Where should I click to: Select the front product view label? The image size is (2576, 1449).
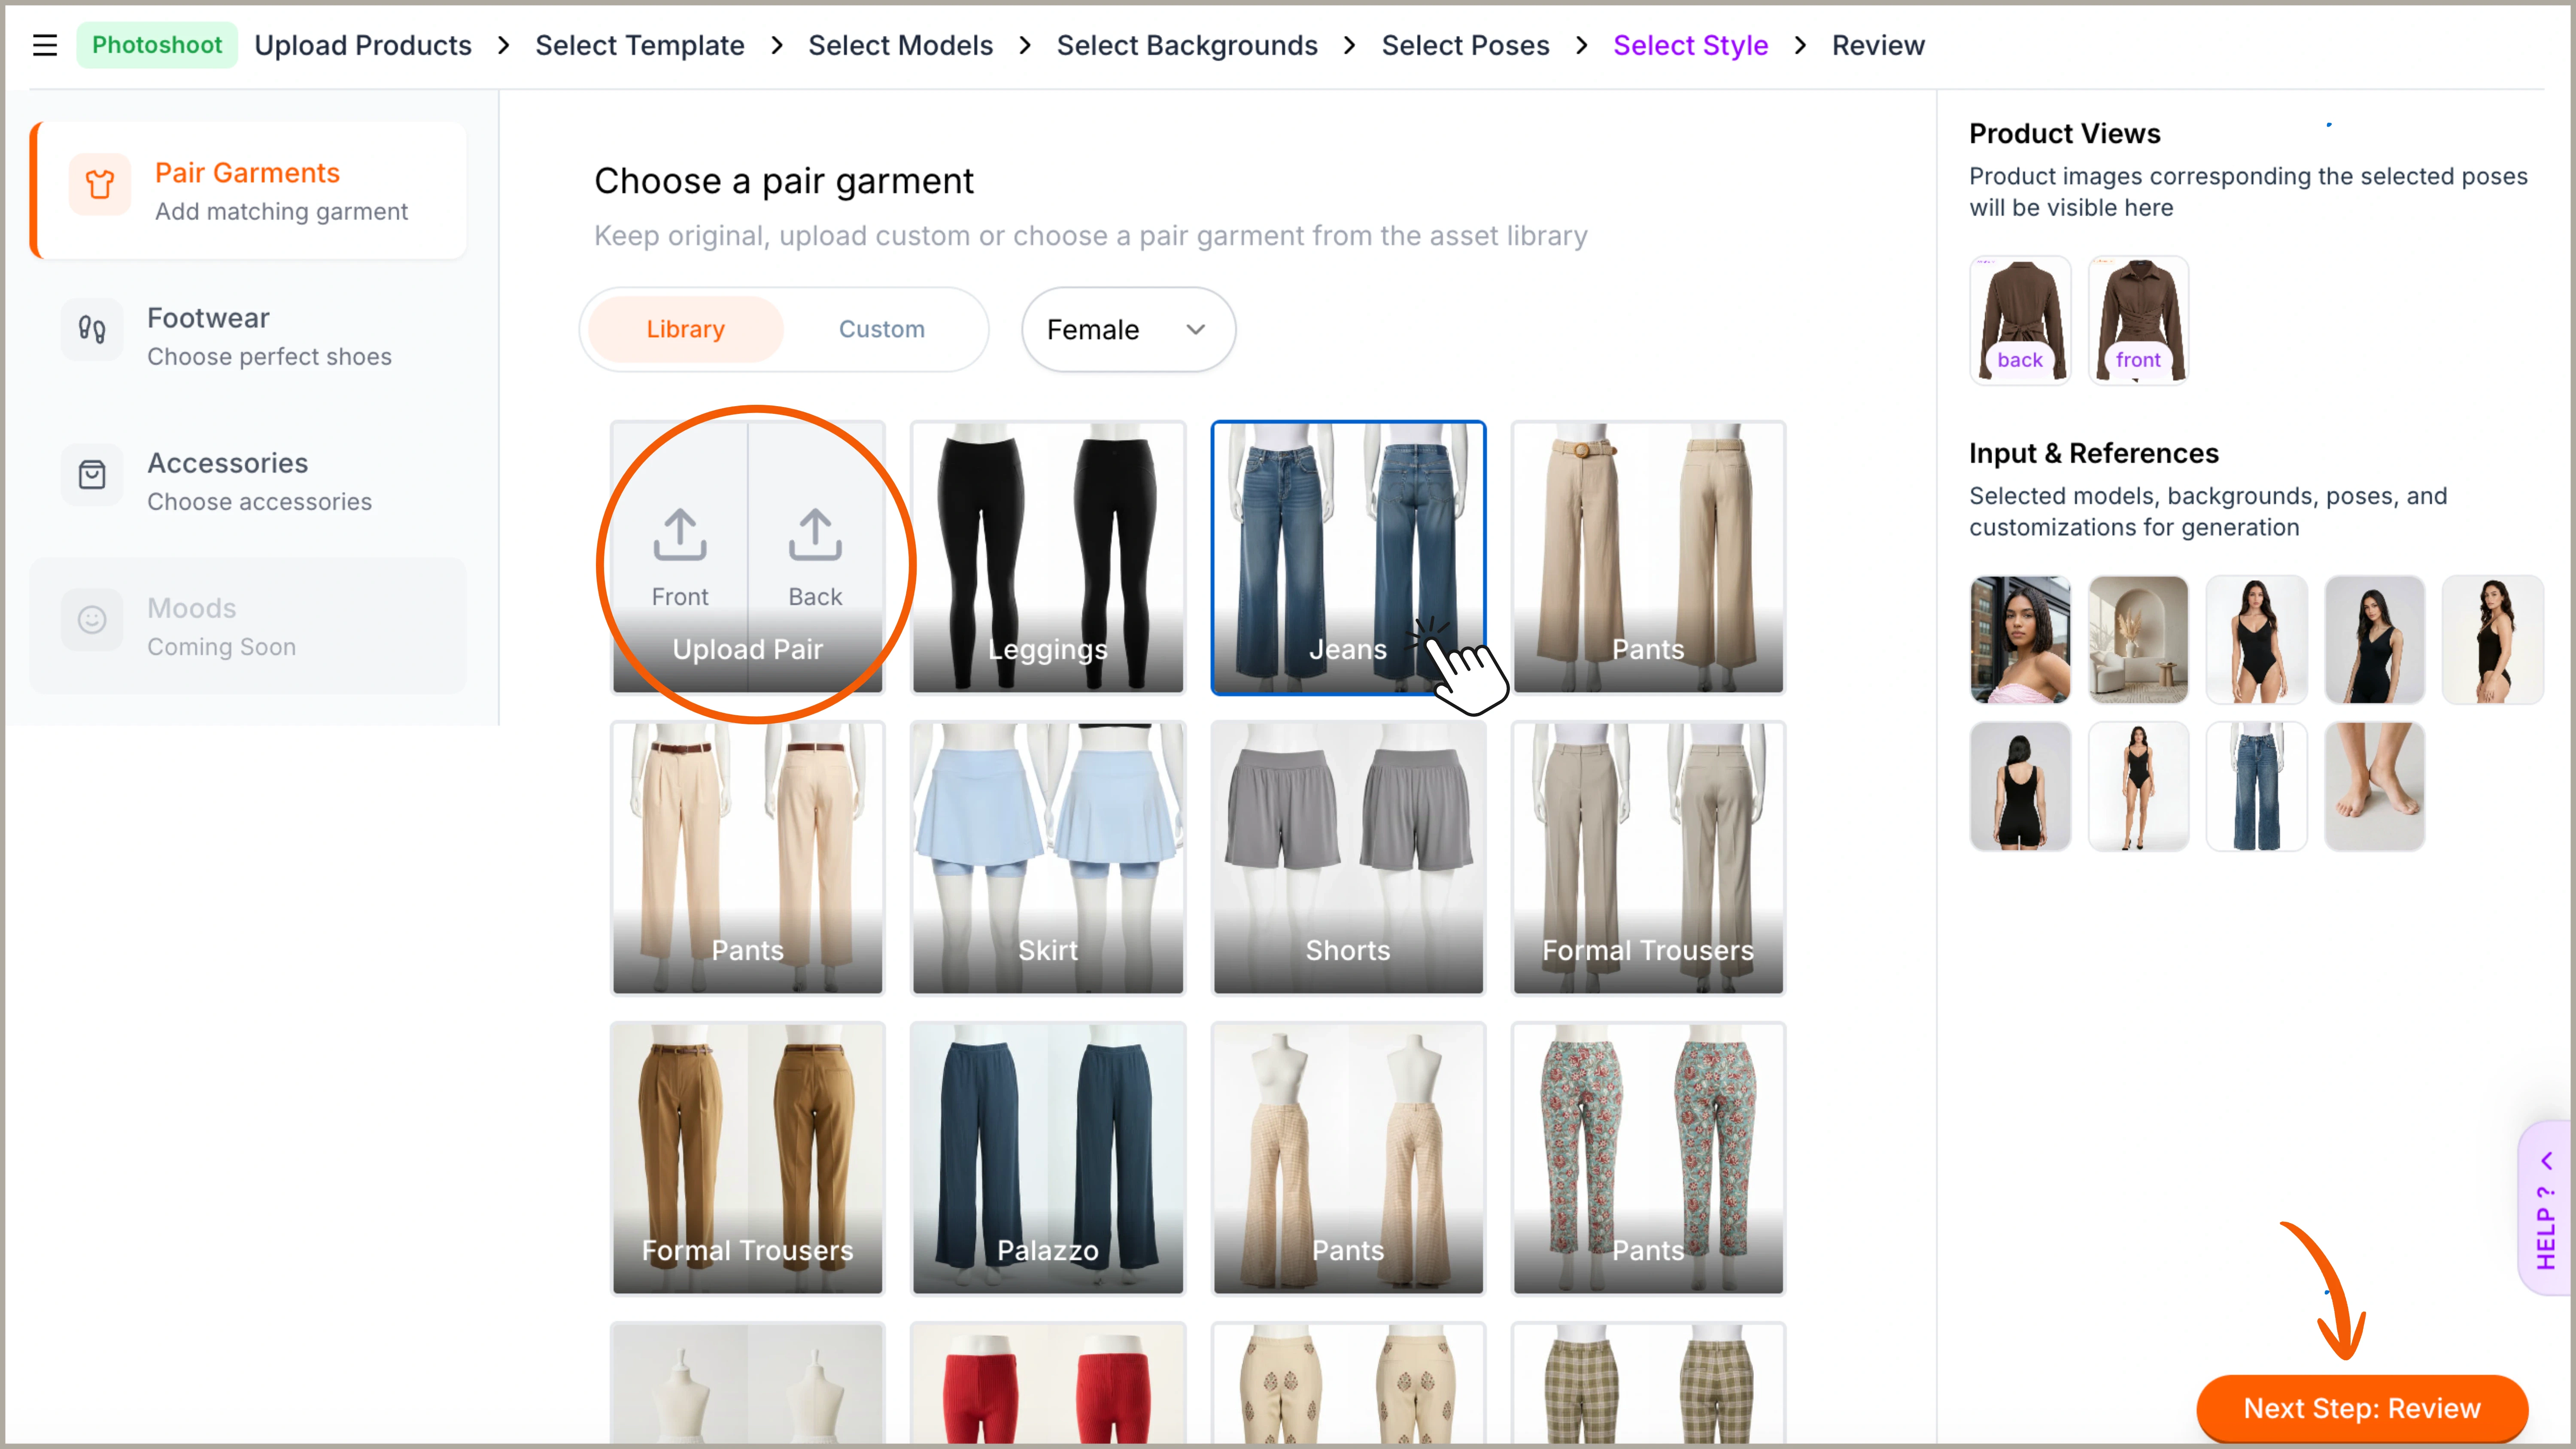[2138, 360]
